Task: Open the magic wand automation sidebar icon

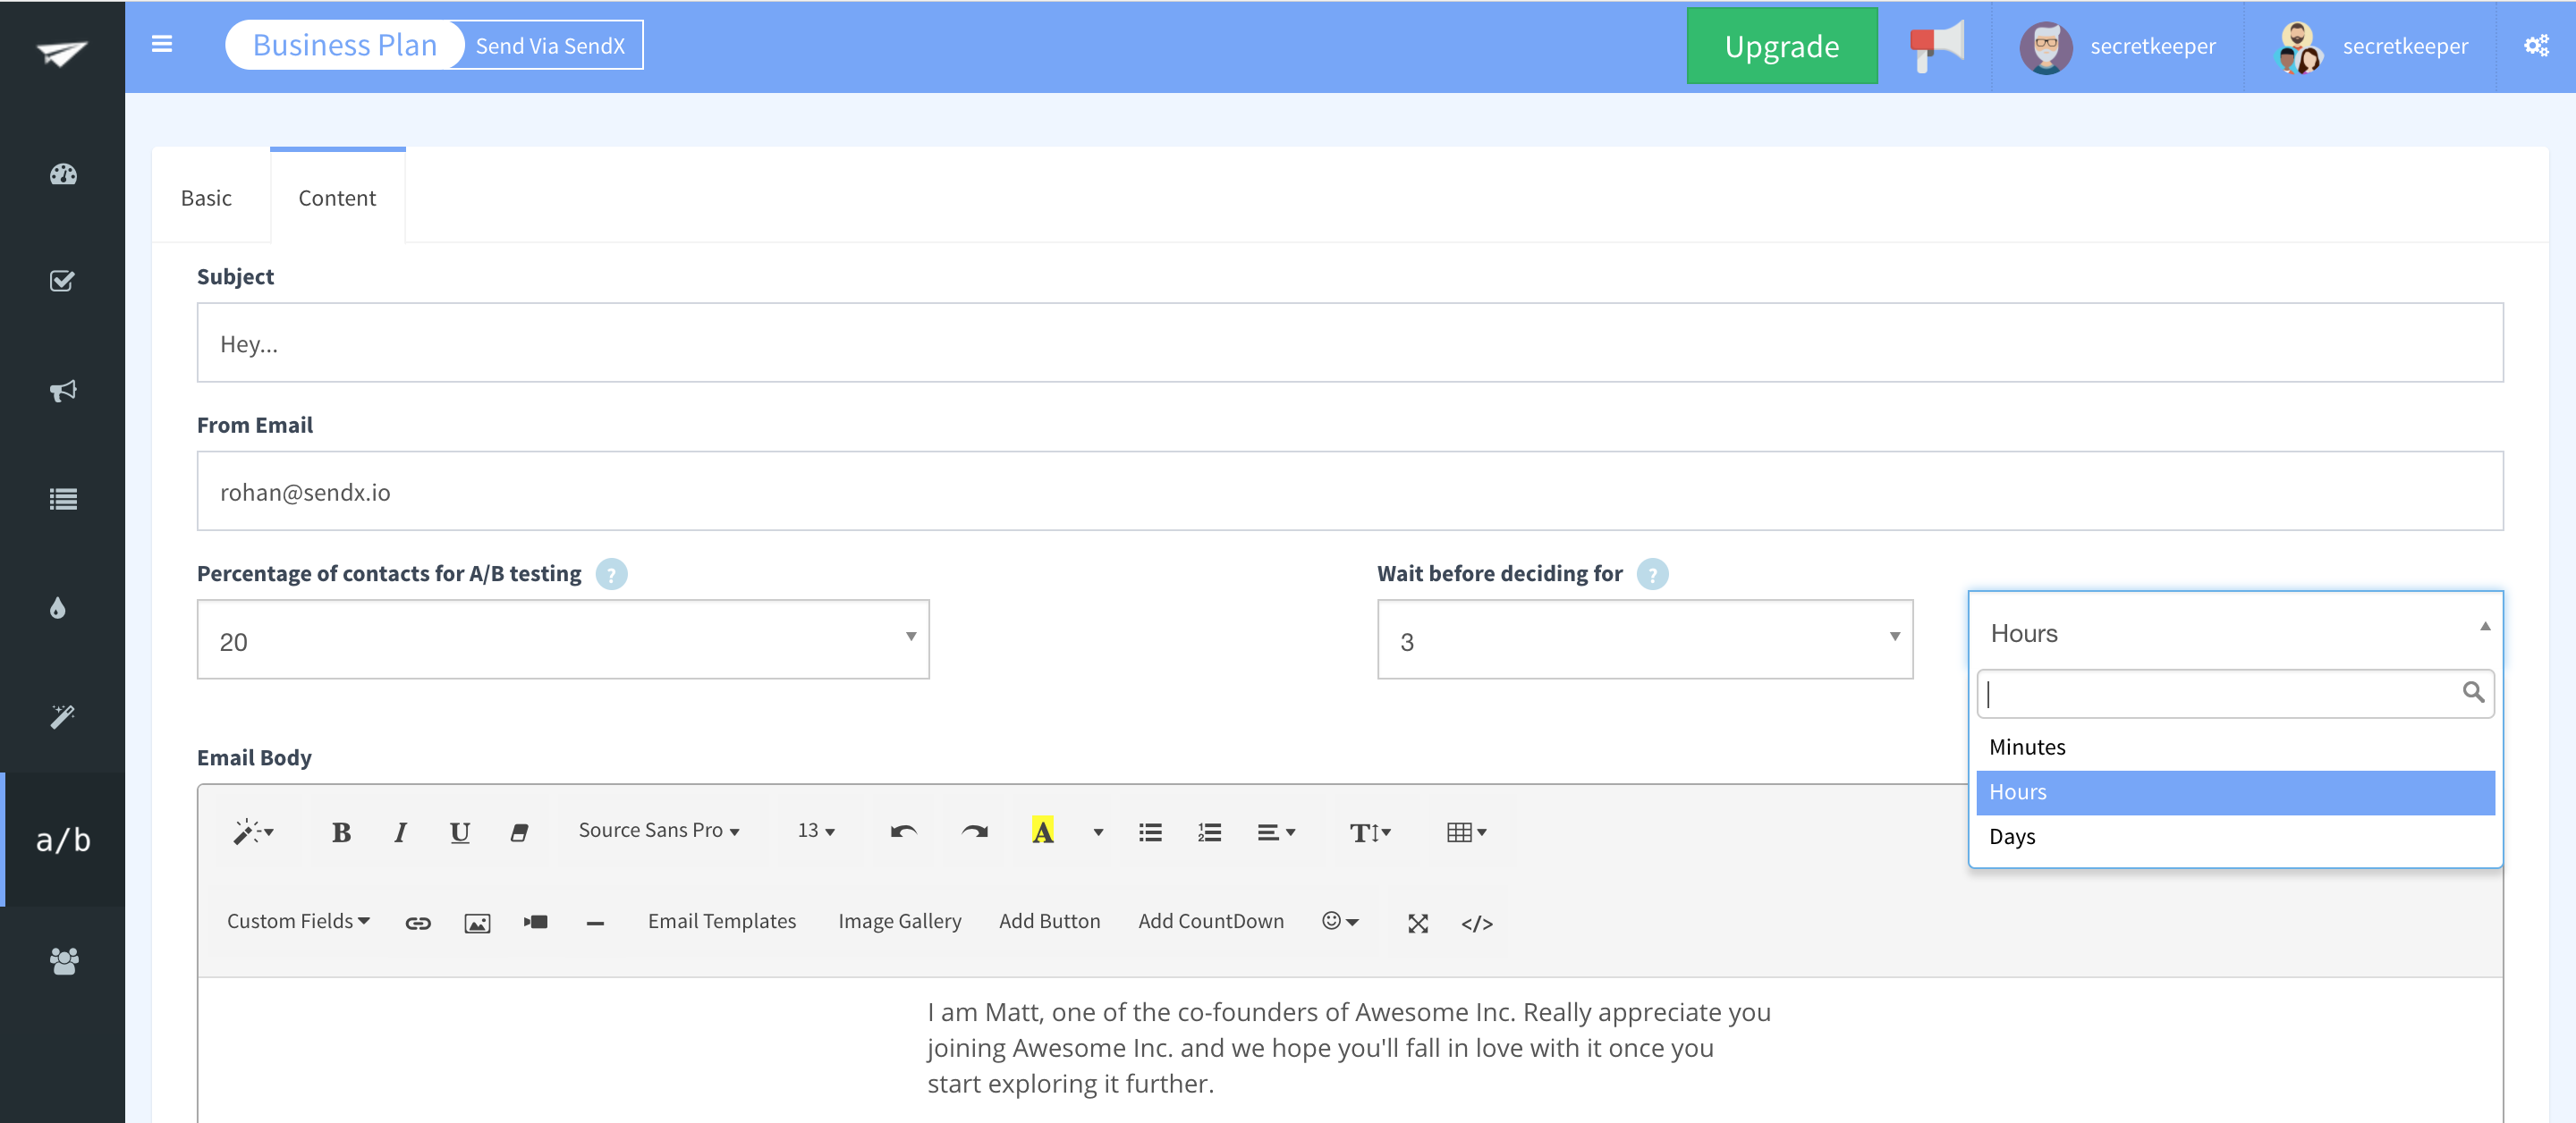Action: point(63,716)
